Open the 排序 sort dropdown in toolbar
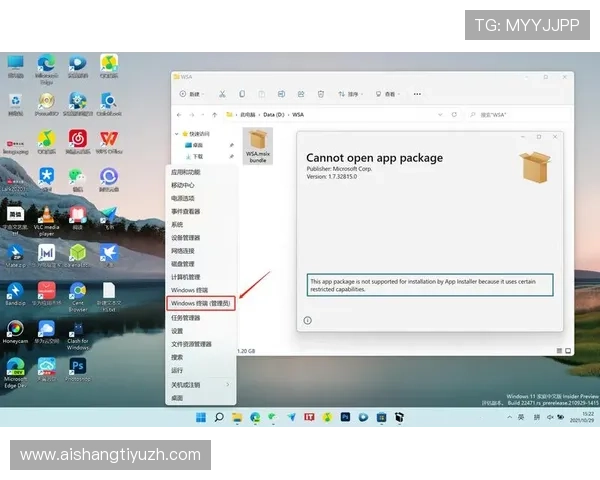Viewport: 600px width, 480px height. [350, 94]
